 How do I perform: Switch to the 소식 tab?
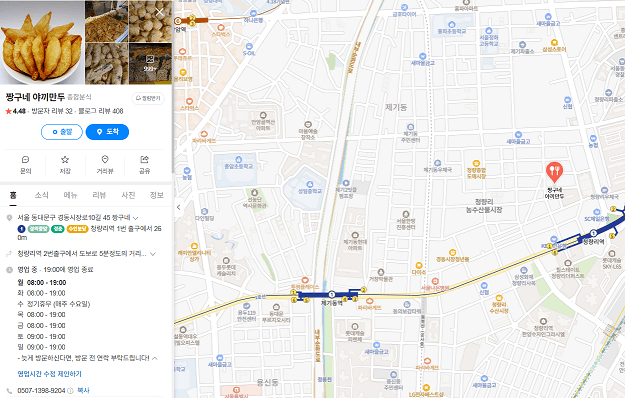coord(41,195)
